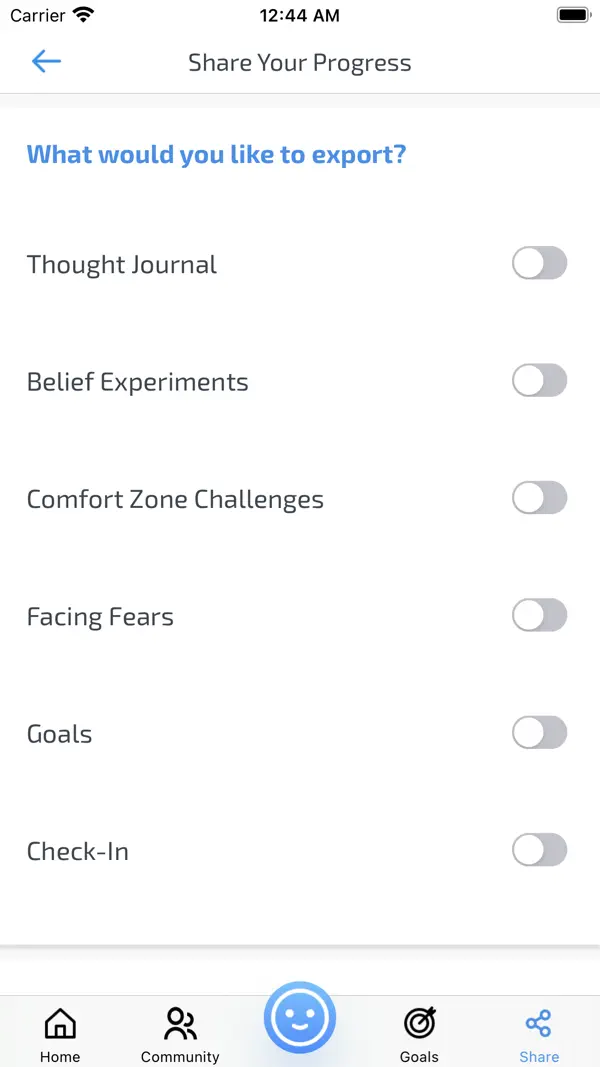This screenshot has width=600, height=1067.
Task: Toggle Comfort Zone Challenges on
Action: tap(539, 498)
